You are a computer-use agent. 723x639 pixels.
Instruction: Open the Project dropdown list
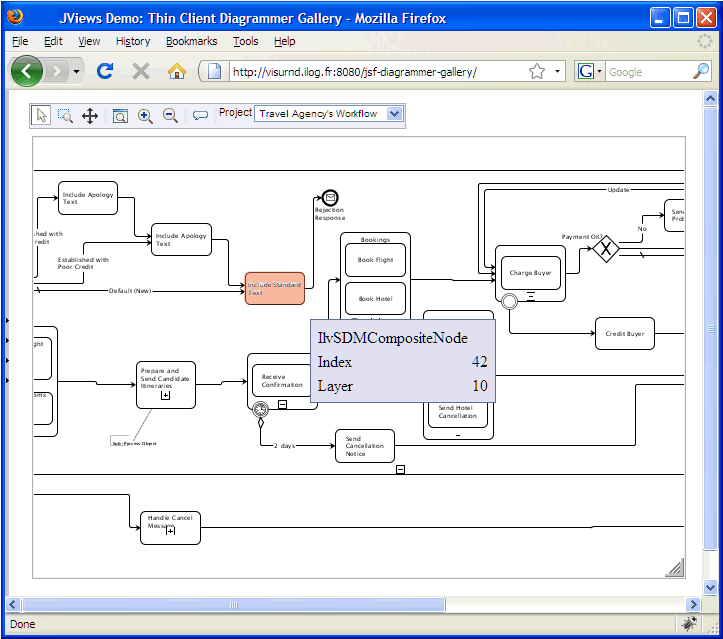(x=394, y=114)
